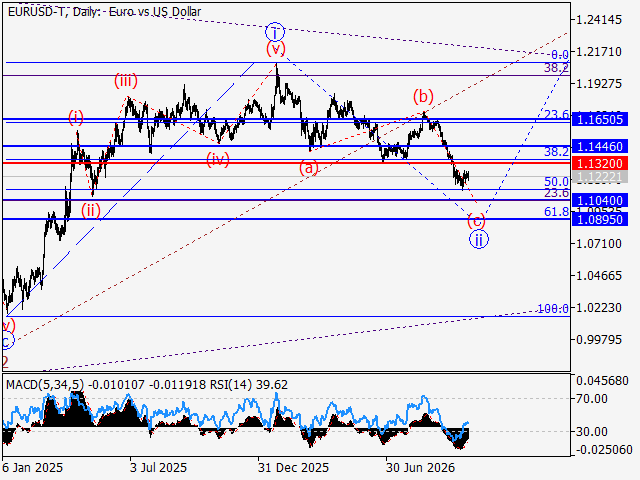Select the blue circled wave i label at the top
Screen dimensions: 640x480
[275, 32]
